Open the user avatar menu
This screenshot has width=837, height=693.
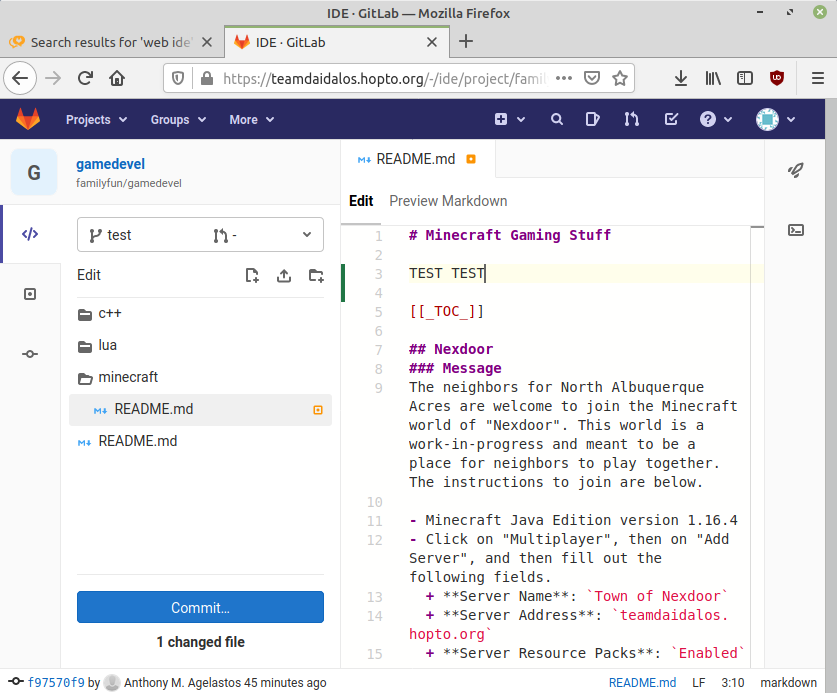(x=775, y=120)
